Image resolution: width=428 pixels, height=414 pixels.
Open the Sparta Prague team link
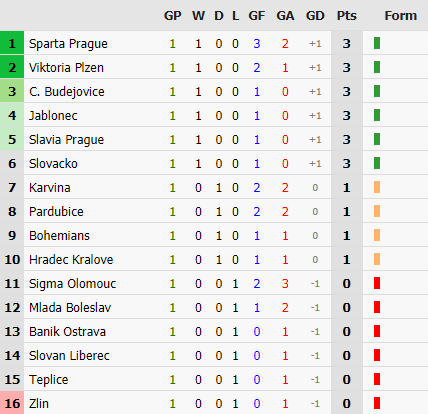68,44
